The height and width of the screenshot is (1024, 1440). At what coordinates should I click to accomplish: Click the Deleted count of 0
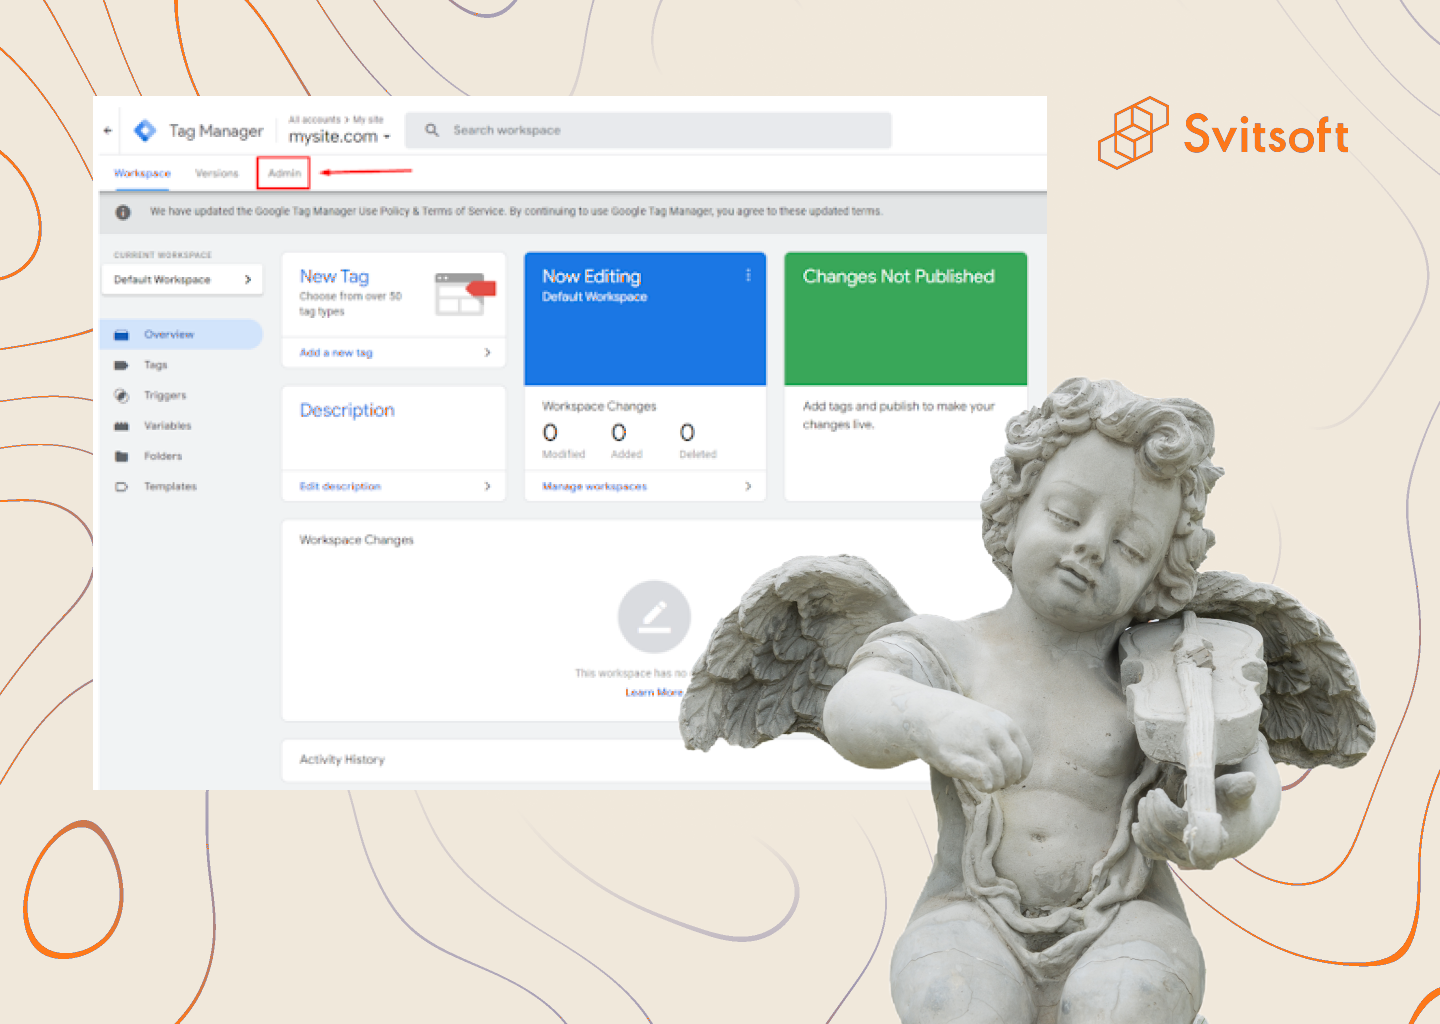pos(687,433)
